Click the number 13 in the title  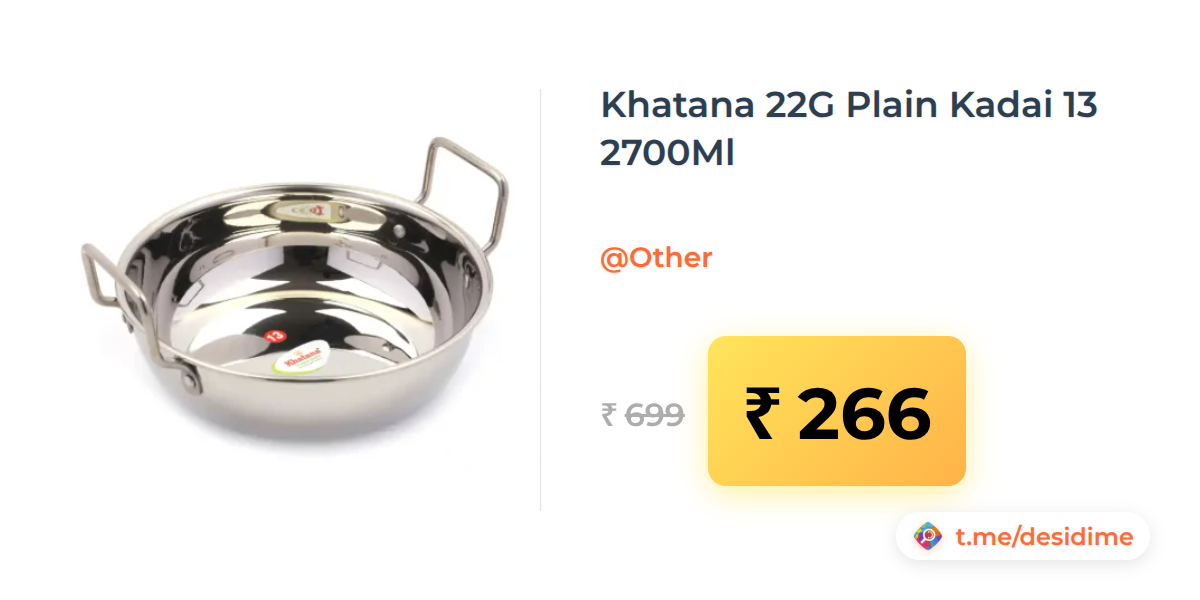click(x=1080, y=105)
